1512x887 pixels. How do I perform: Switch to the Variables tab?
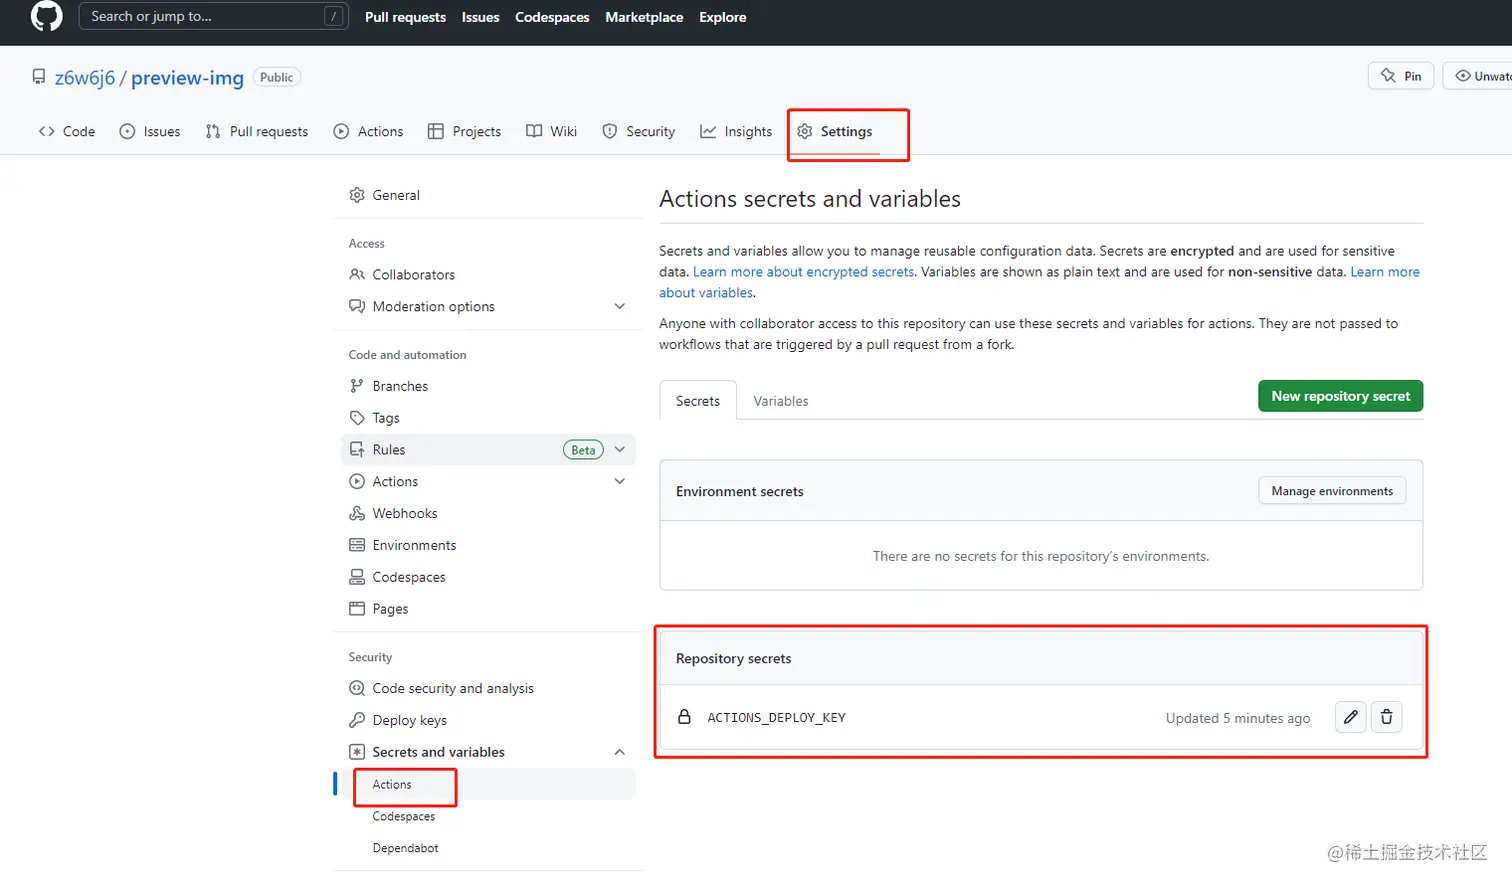[x=781, y=401]
